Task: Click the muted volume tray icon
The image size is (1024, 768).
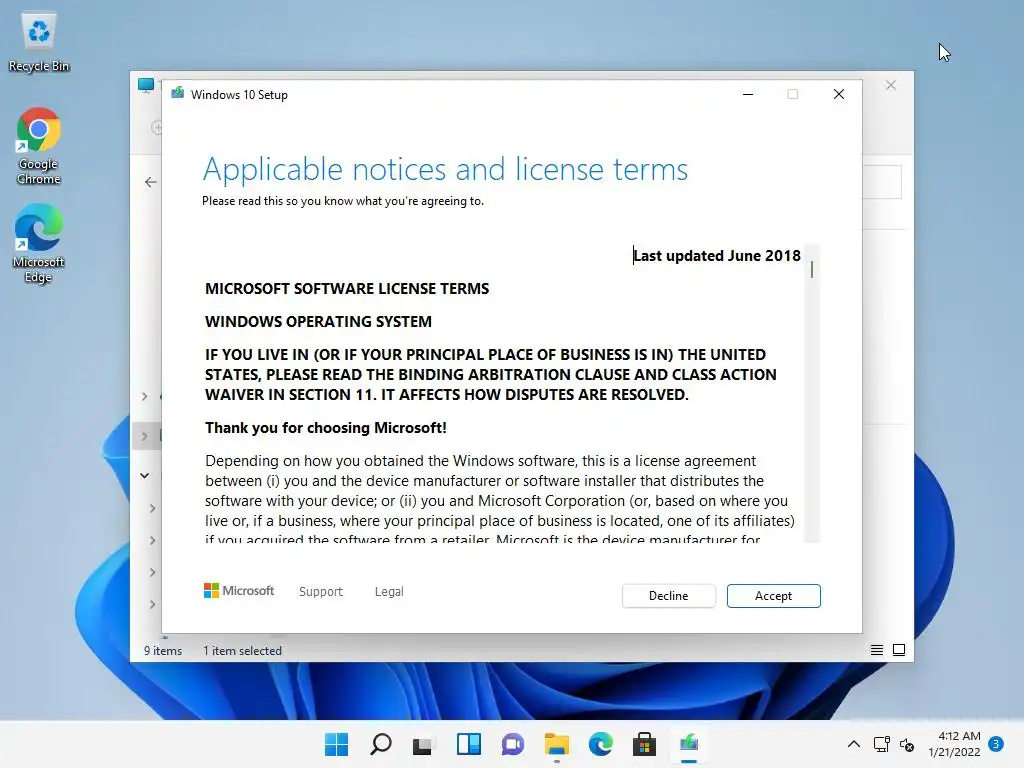Action: pyautogui.click(x=907, y=744)
